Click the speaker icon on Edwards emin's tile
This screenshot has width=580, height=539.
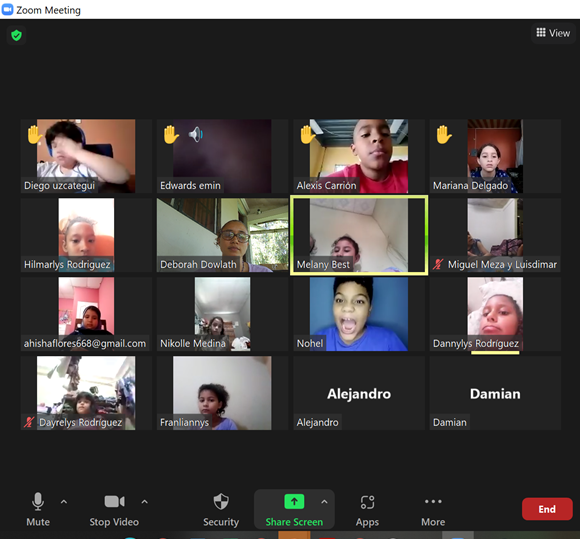point(196,134)
